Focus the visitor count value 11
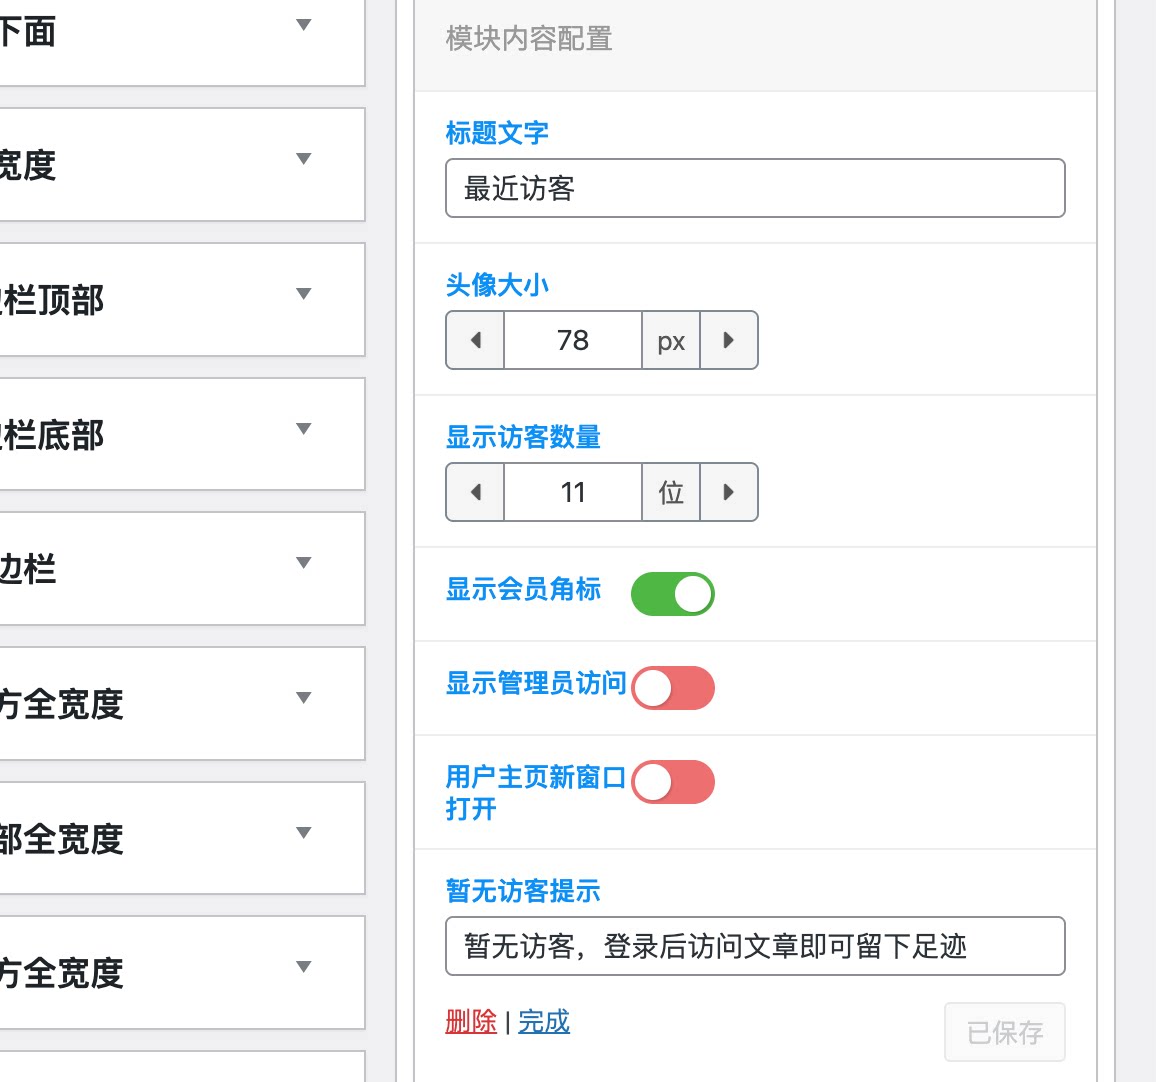 (x=573, y=492)
